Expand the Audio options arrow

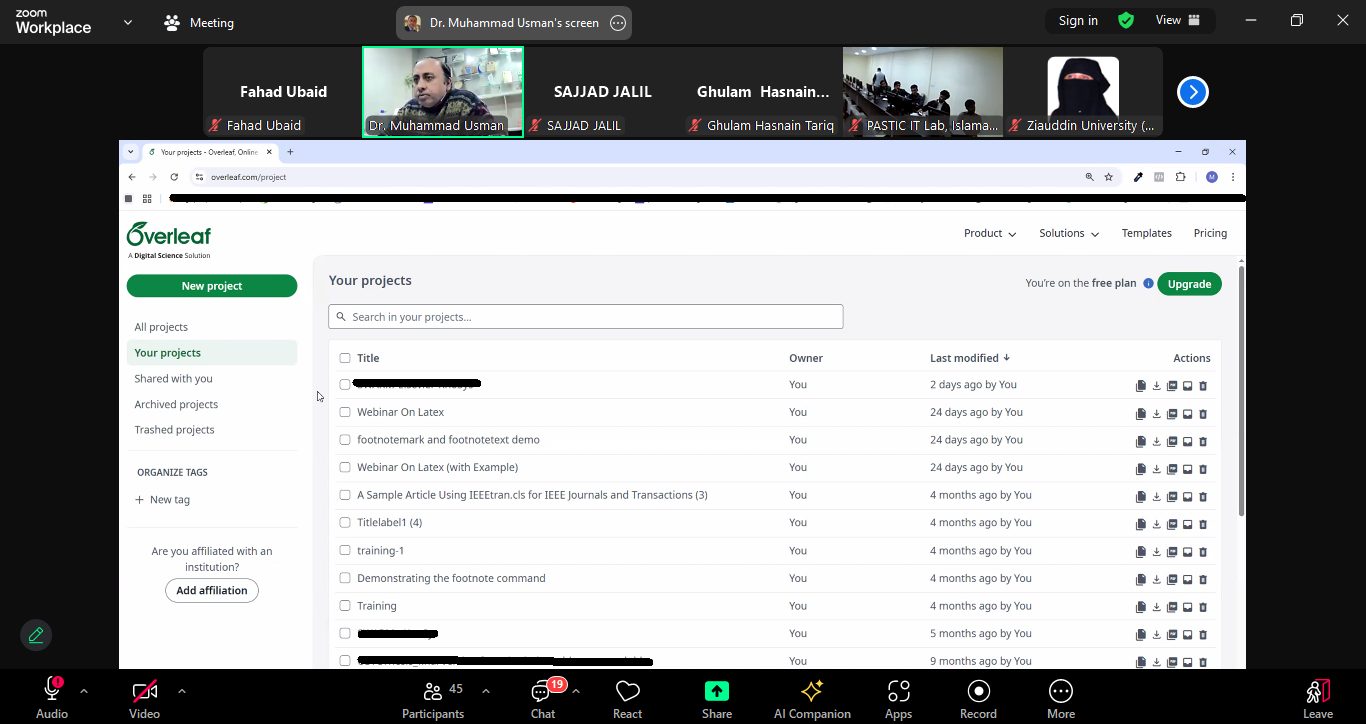click(84, 691)
